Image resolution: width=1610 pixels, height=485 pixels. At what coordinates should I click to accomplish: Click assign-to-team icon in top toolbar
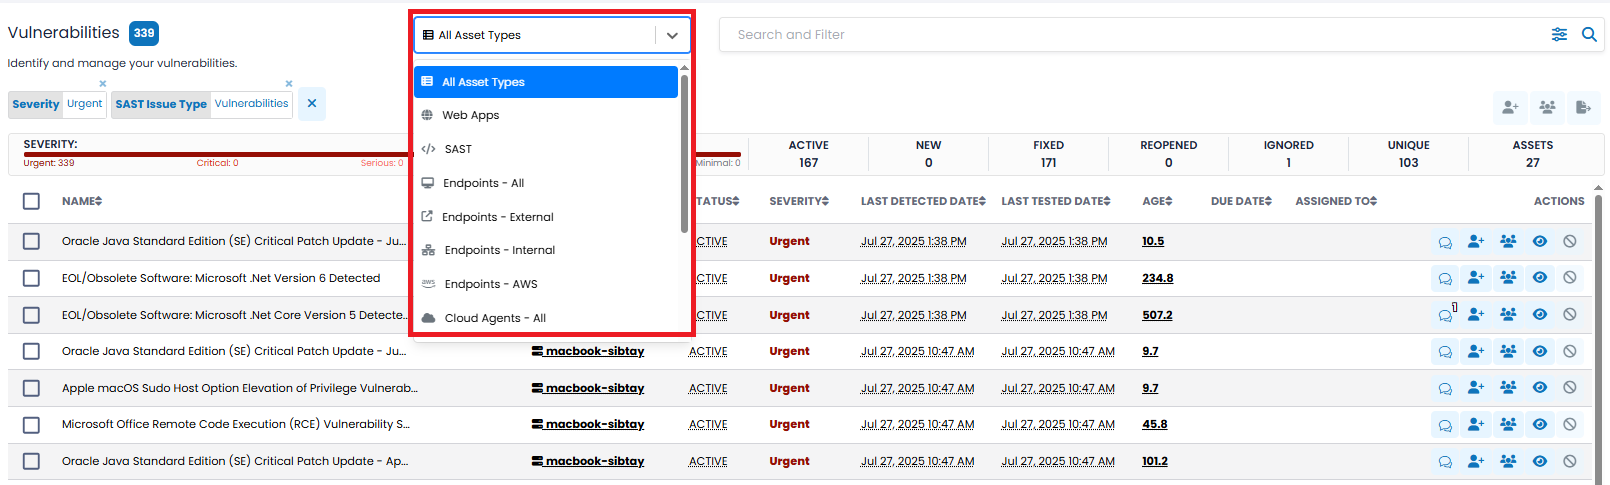pyautogui.click(x=1547, y=107)
